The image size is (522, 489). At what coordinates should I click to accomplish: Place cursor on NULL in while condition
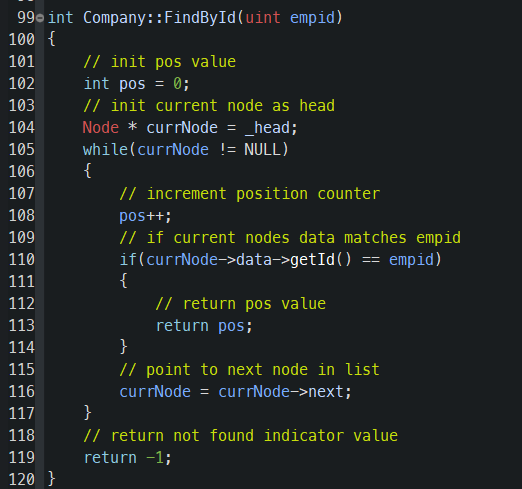[x=262, y=149]
